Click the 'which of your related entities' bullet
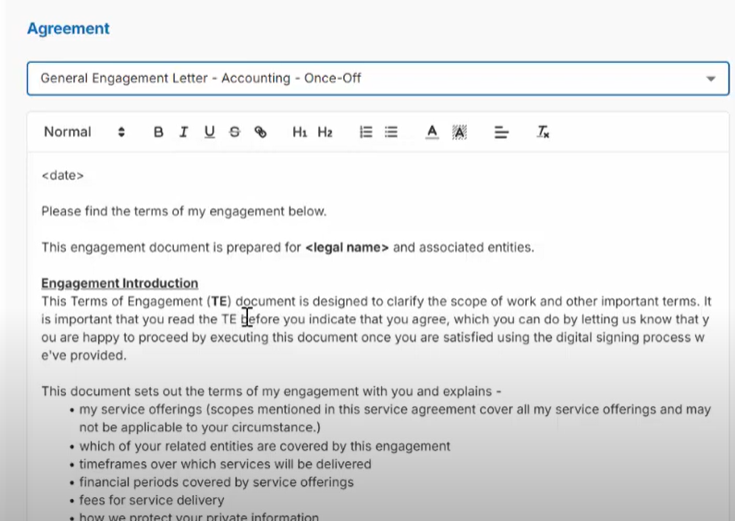Screen dimensions: 735x521 (x=264, y=445)
